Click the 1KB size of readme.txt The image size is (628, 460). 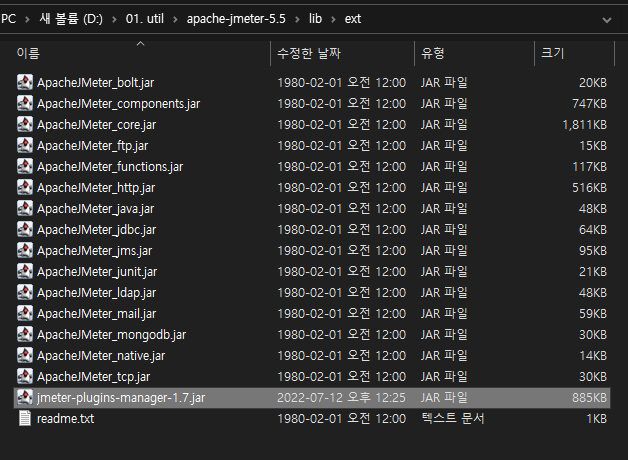597,418
